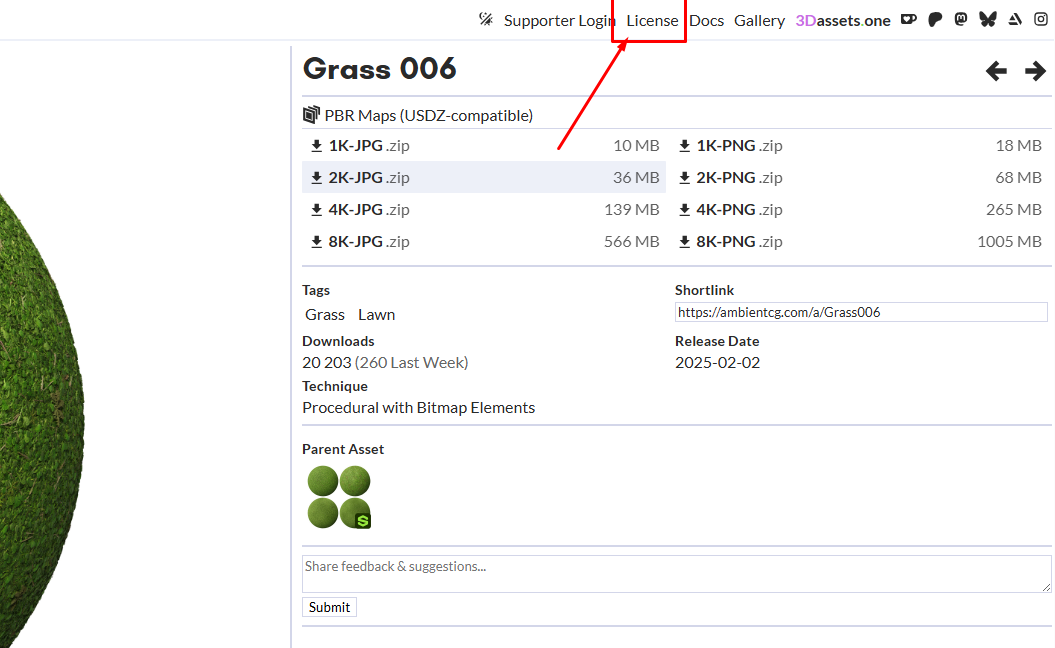
Task: Click the Grass 006 title heading
Action: (x=379, y=69)
